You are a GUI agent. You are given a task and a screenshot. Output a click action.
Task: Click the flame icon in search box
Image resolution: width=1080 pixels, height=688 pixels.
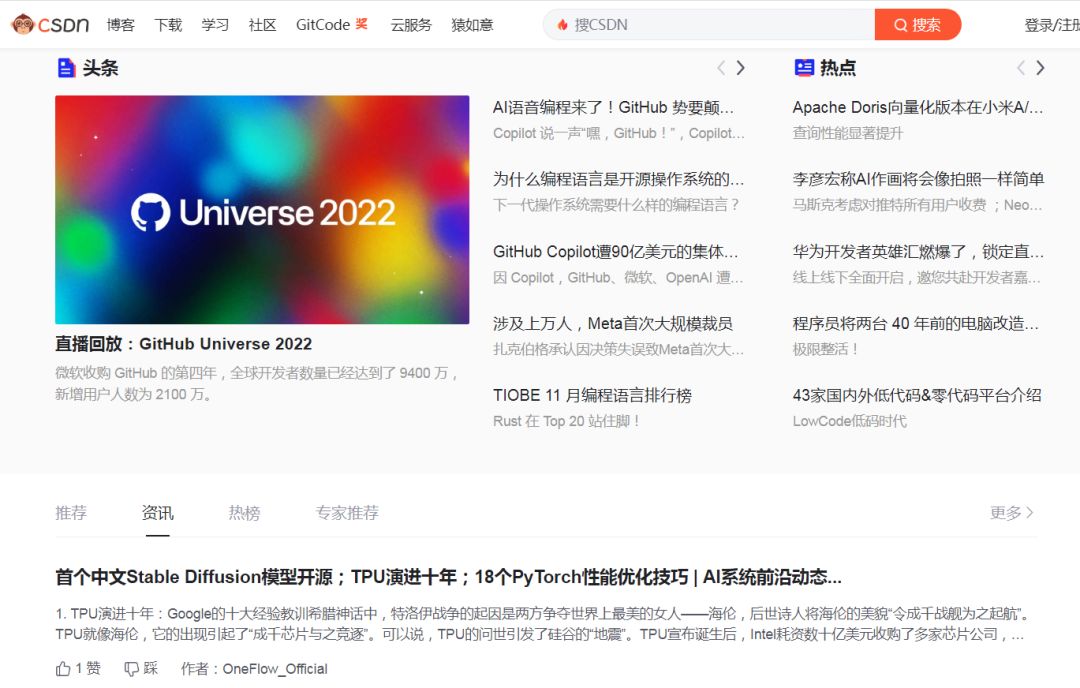click(563, 25)
